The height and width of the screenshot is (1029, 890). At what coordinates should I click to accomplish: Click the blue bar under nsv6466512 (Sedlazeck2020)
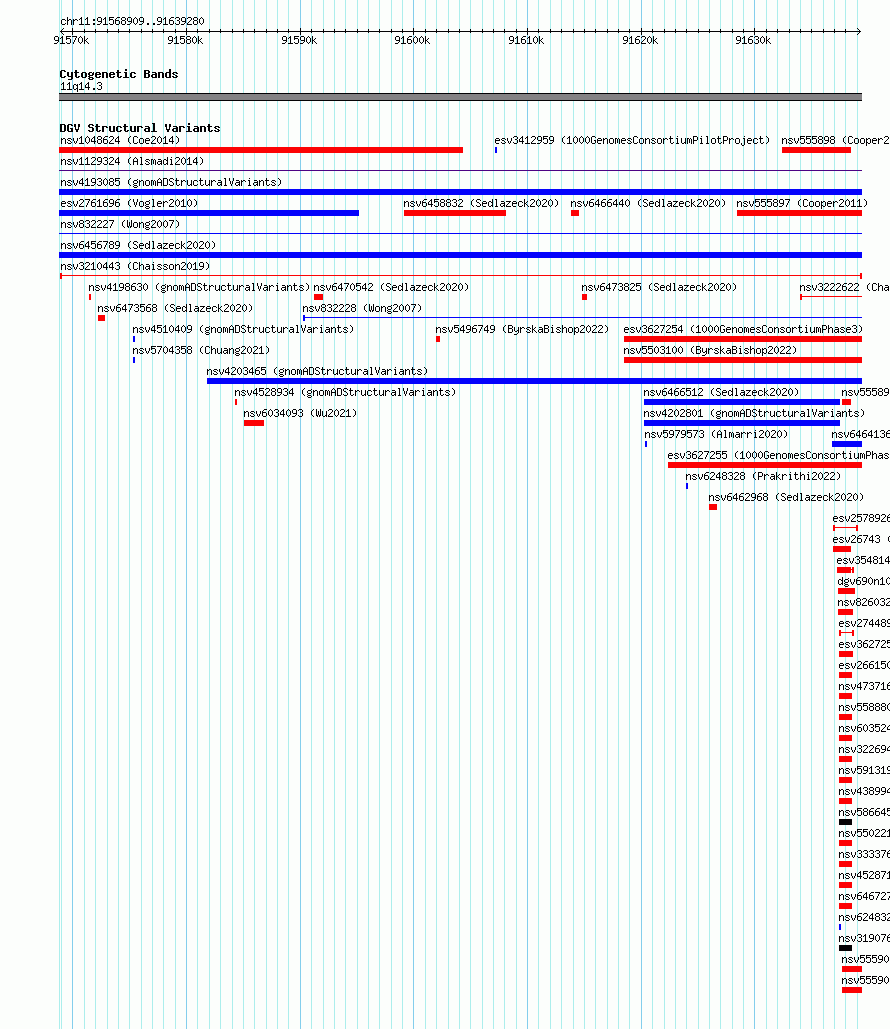742,402
